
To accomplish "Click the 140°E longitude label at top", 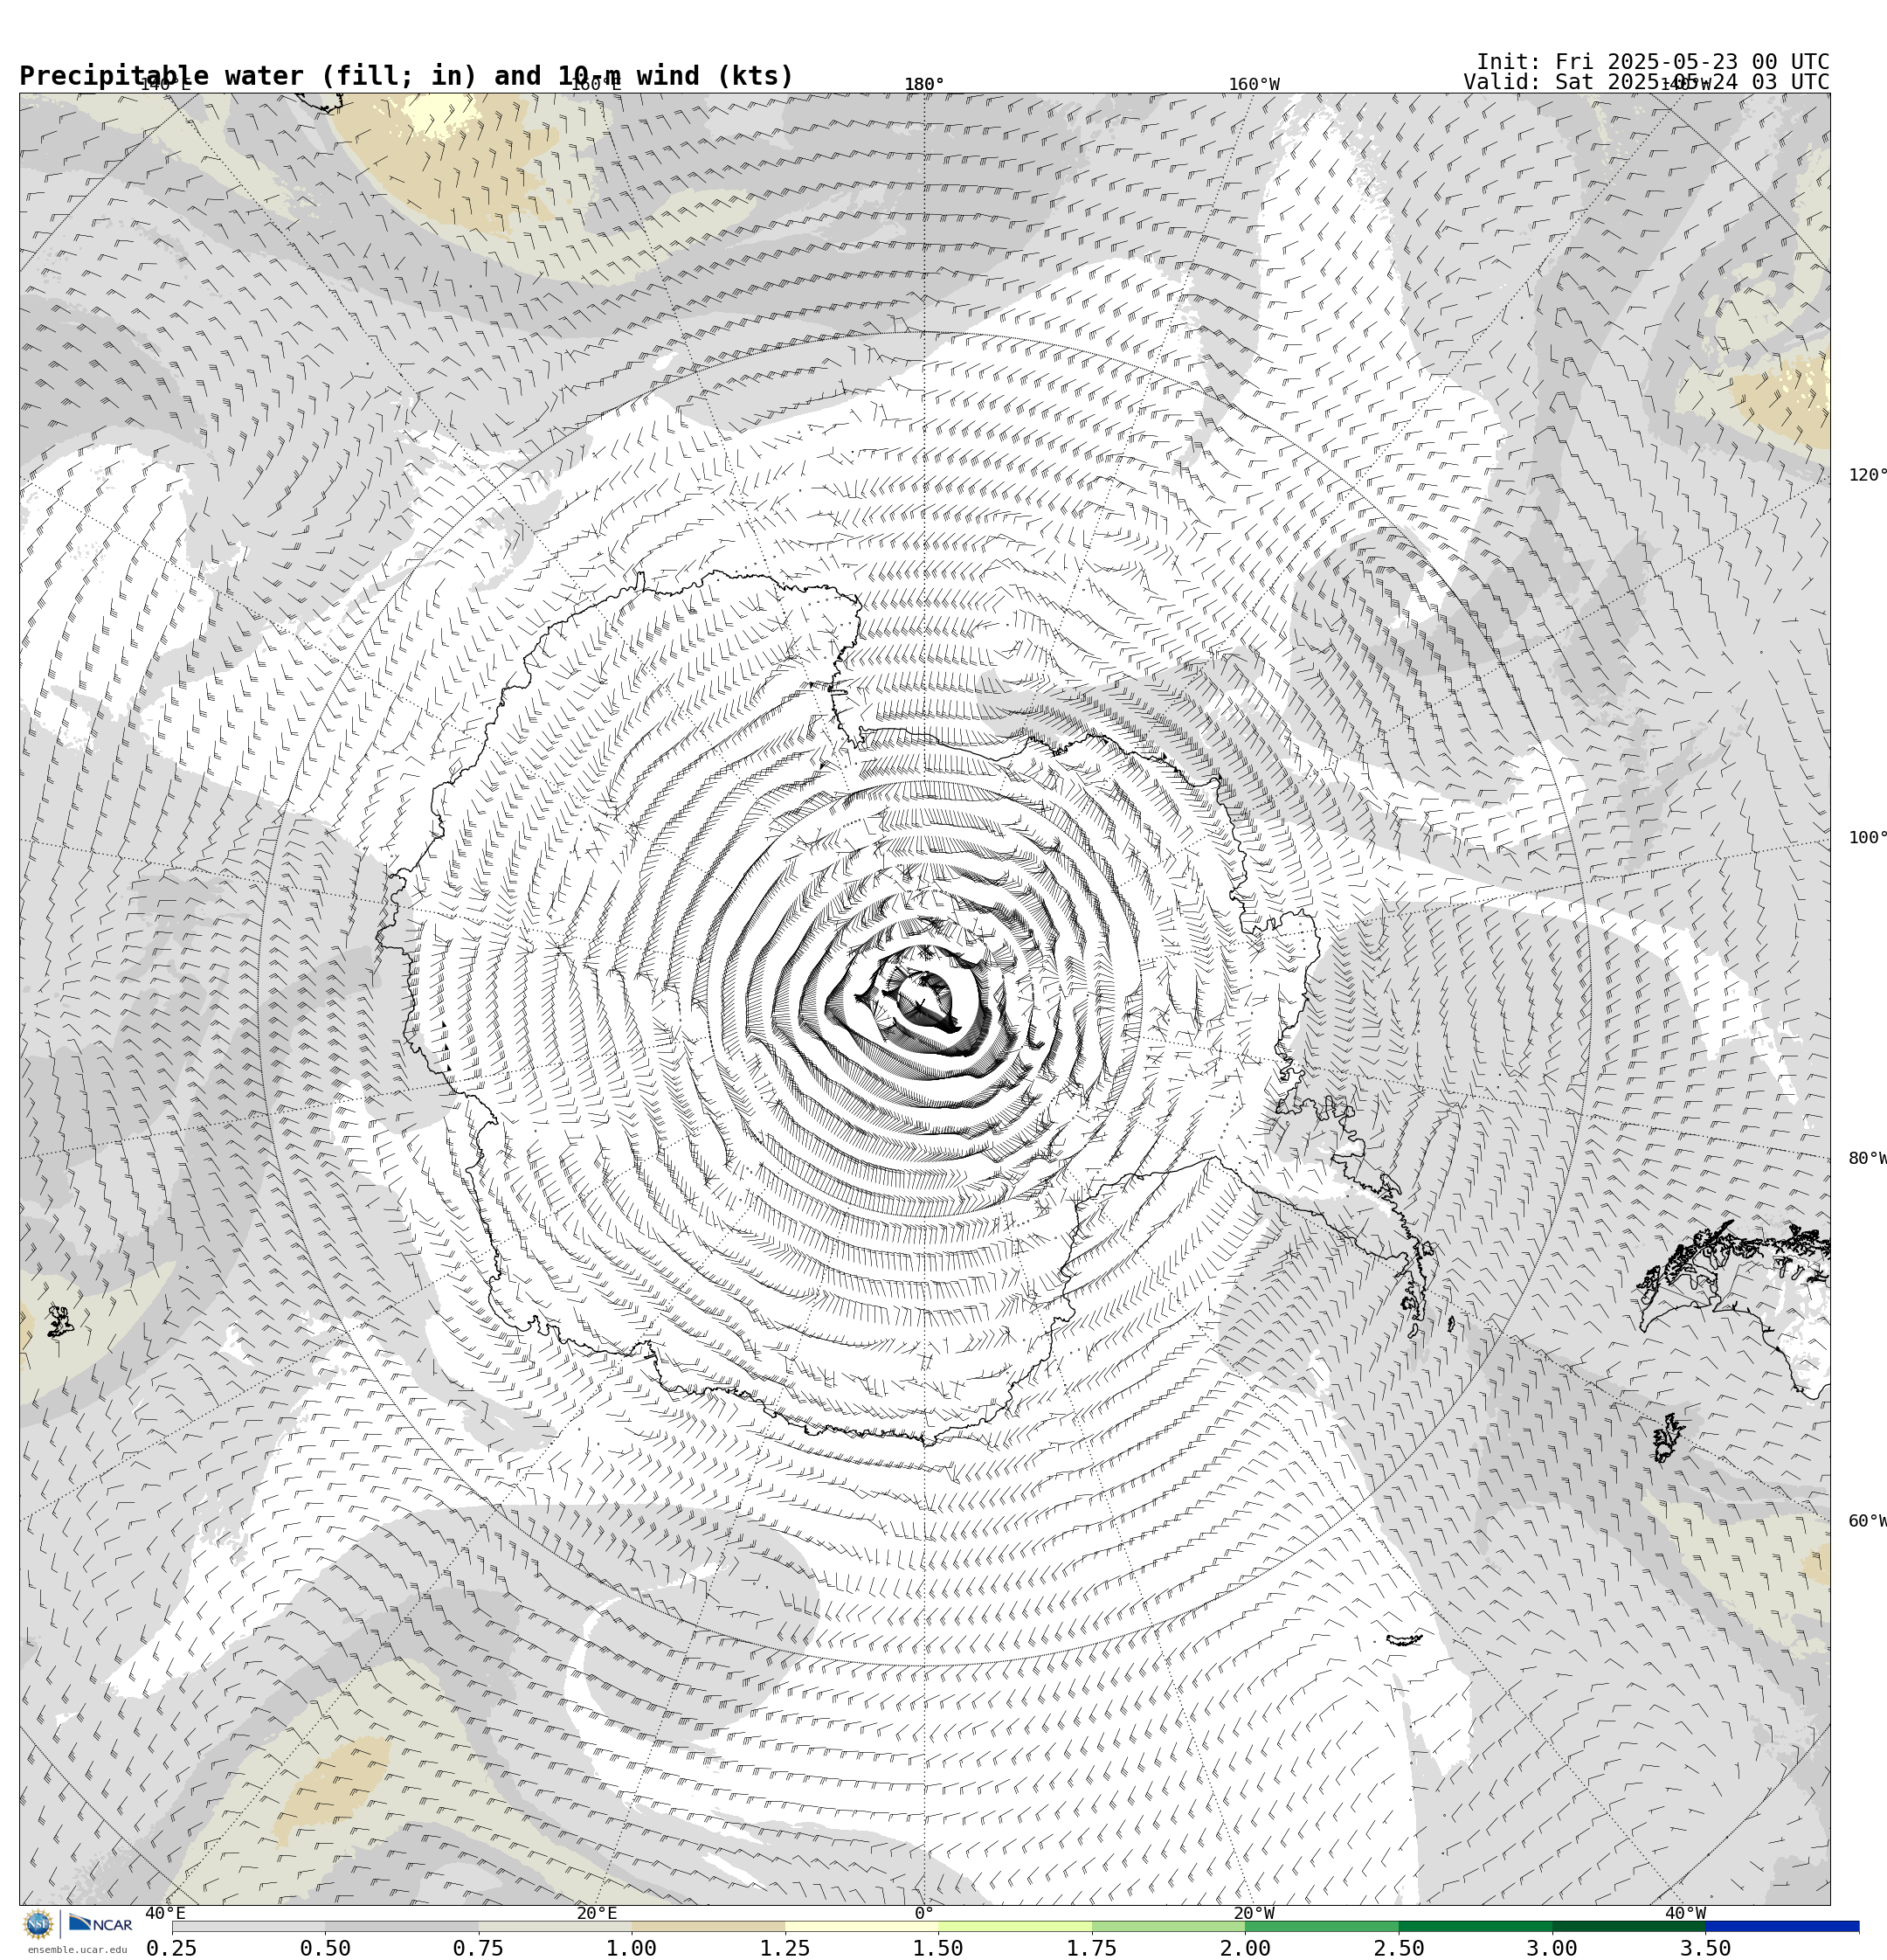I will [165, 85].
